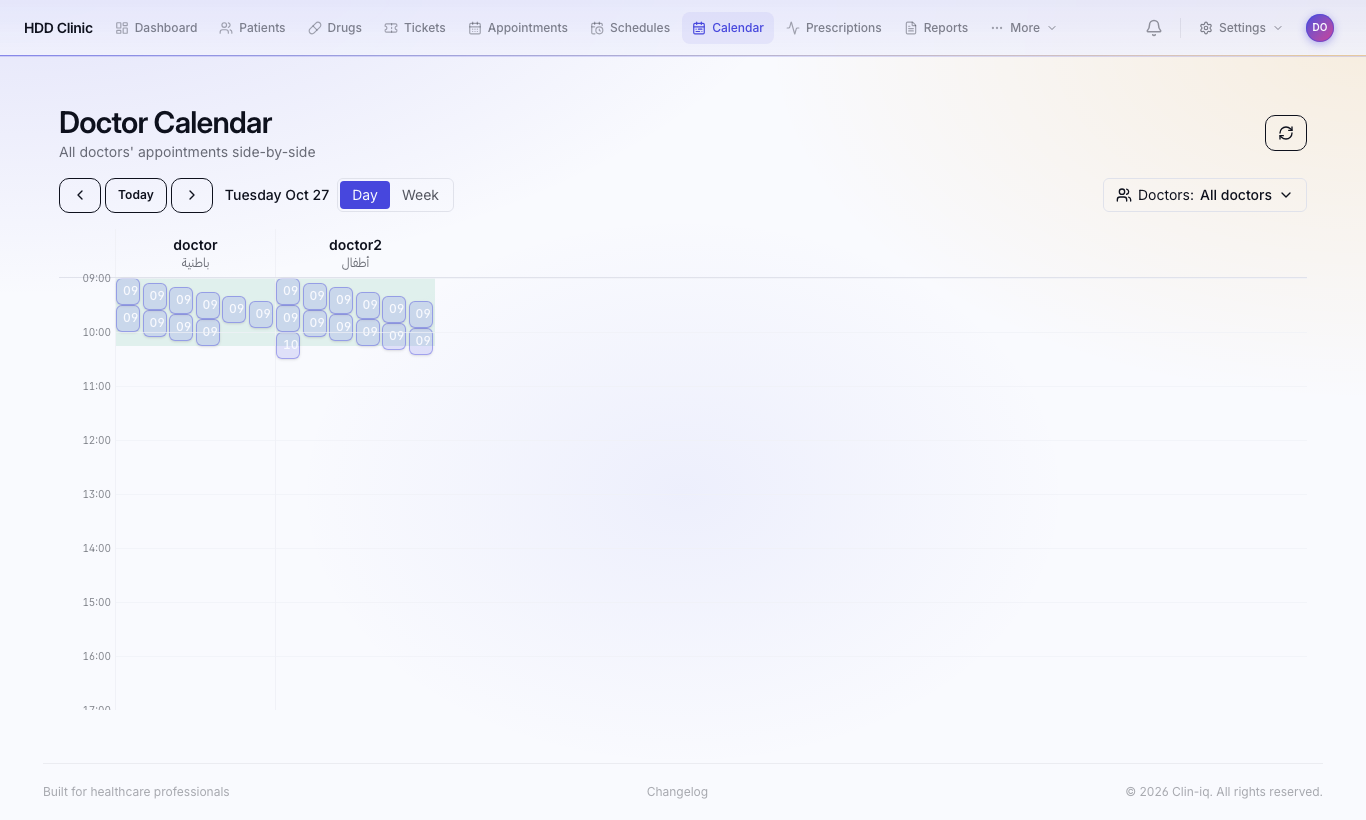Select the Calendar nav tab

tap(728, 28)
